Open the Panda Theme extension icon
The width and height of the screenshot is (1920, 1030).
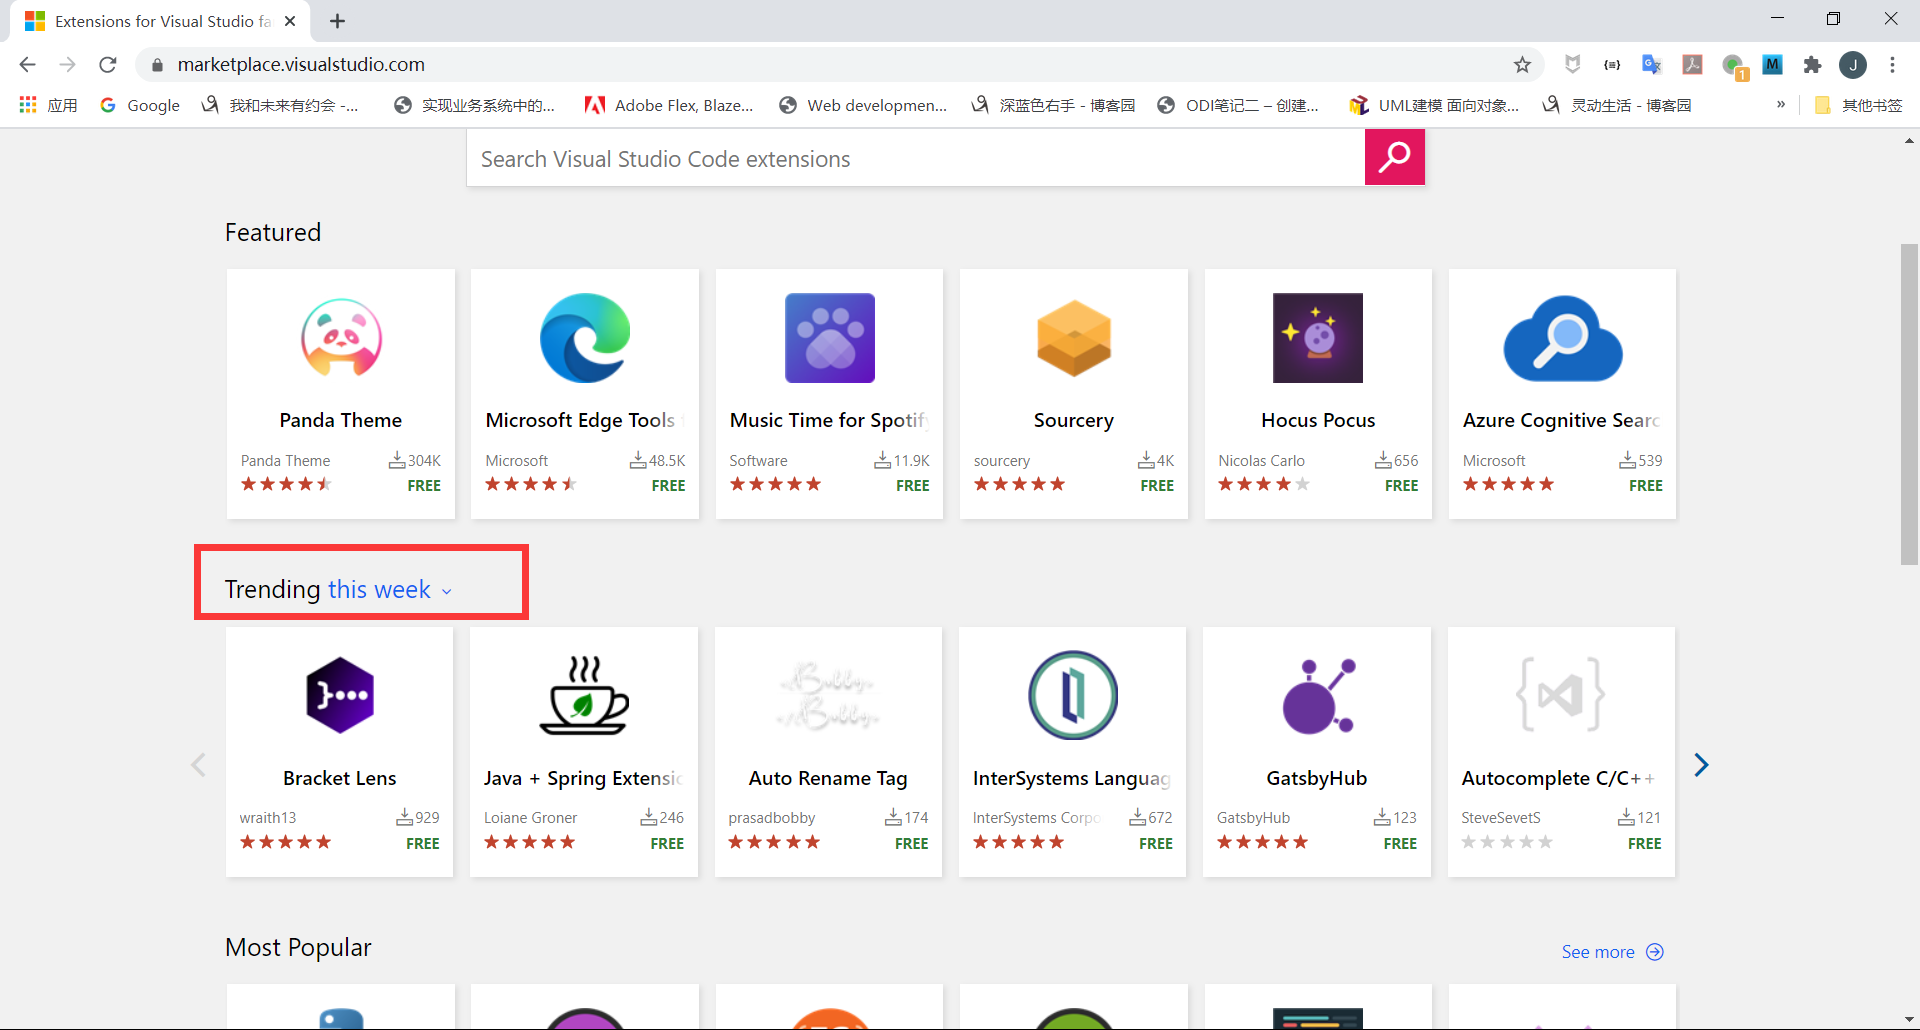point(341,337)
